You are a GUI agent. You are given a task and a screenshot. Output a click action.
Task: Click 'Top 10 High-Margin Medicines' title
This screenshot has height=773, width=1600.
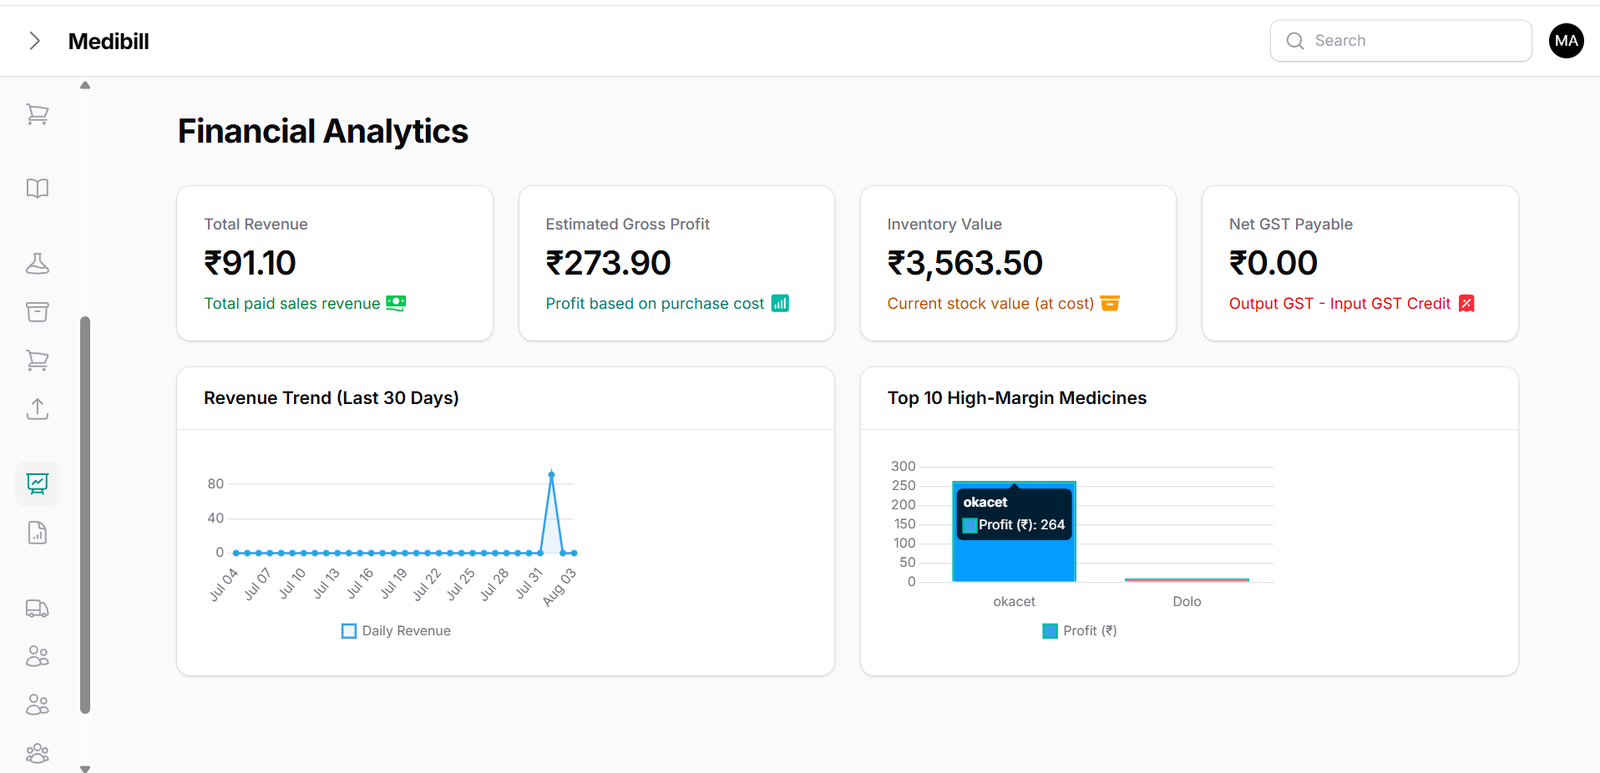(x=1017, y=398)
